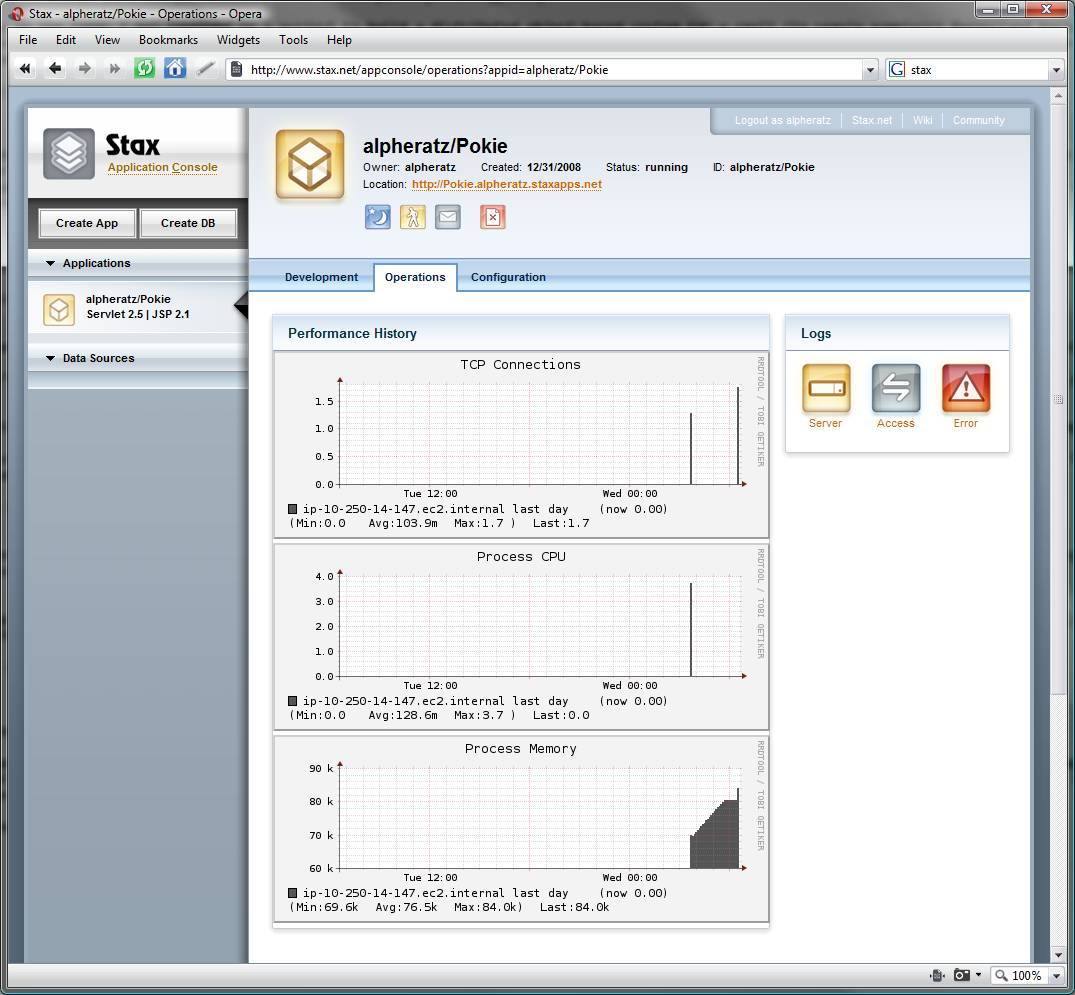Click the alpheratz/Pokie page title
This screenshot has height=995, width=1075.
pos(435,146)
